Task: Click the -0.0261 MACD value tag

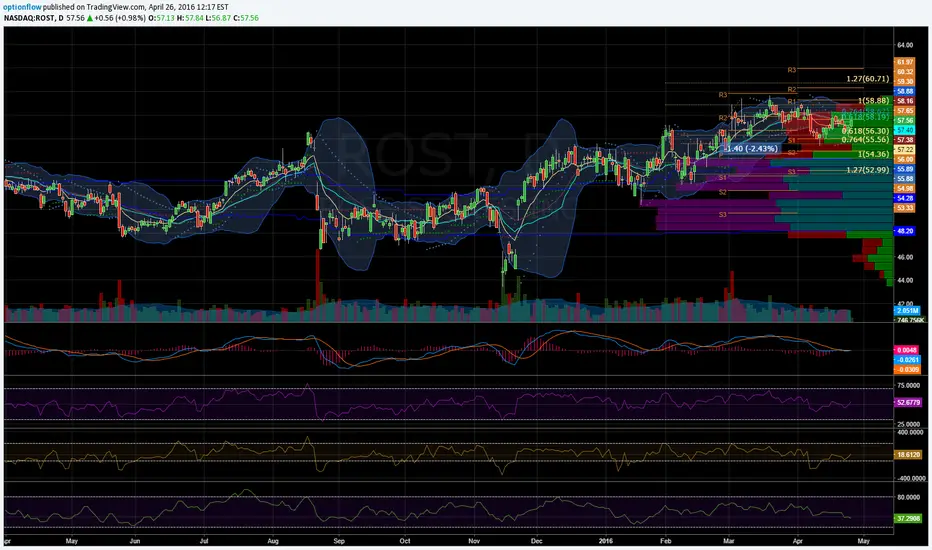Action: 907,360
